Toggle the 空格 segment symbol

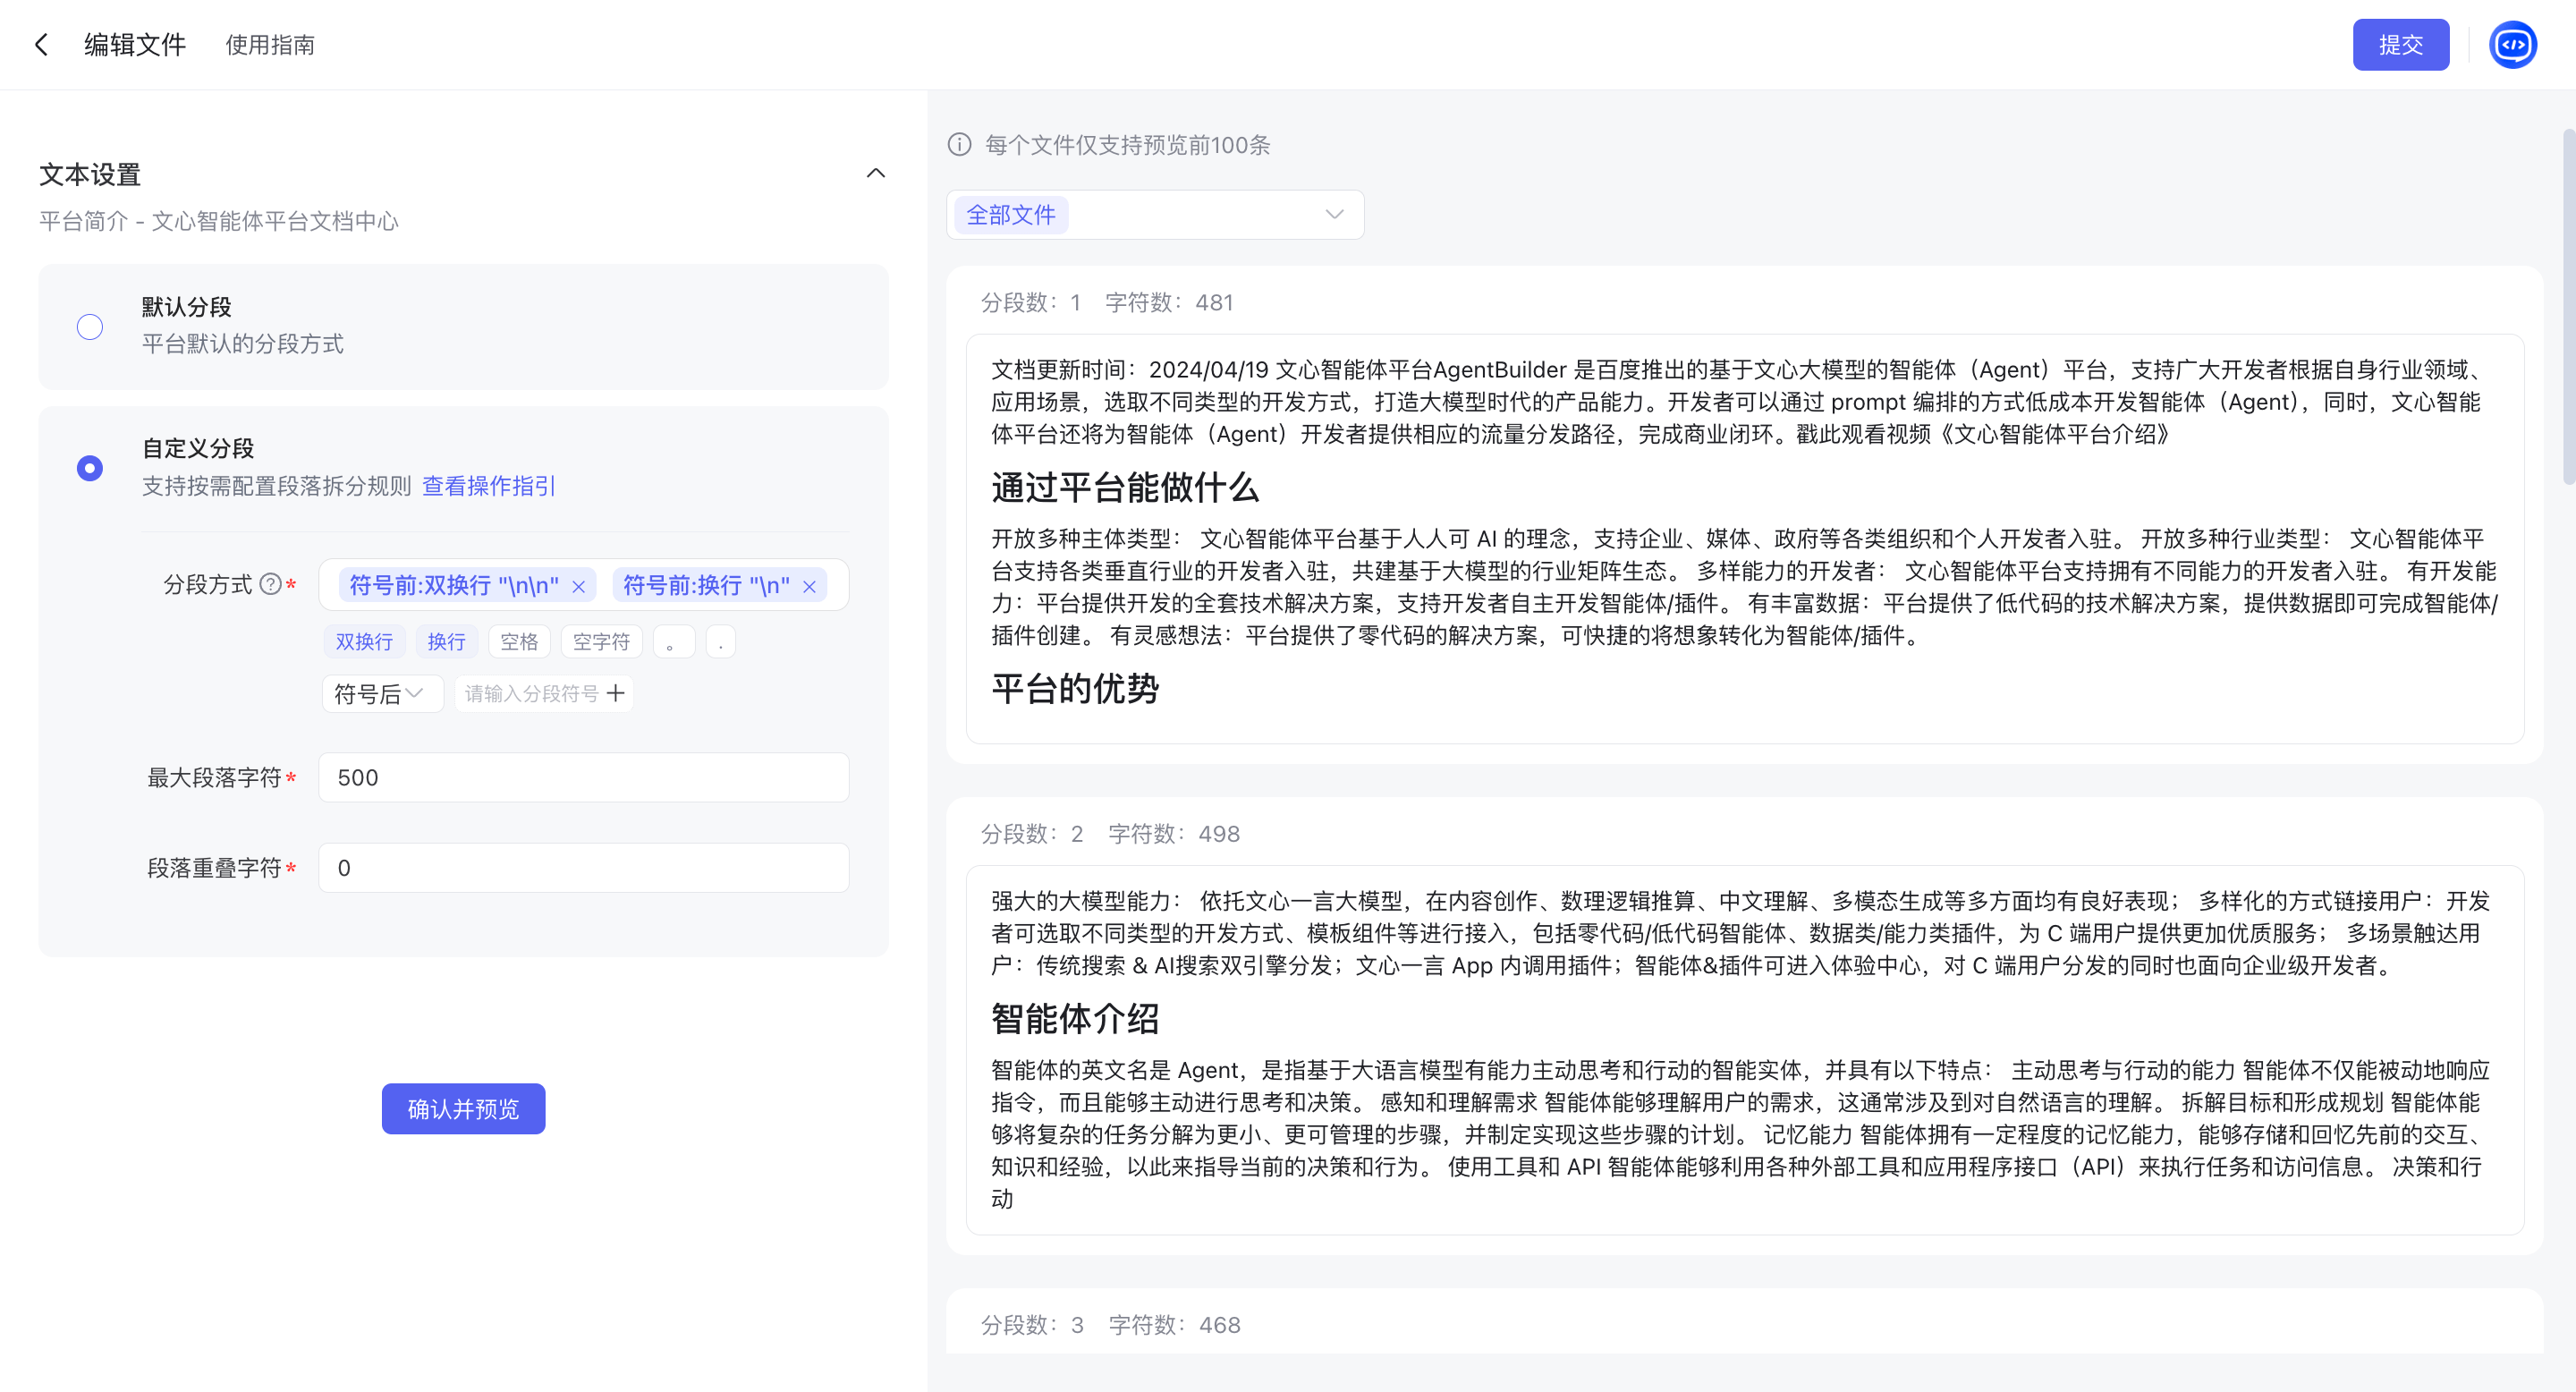click(x=519, y=641)
